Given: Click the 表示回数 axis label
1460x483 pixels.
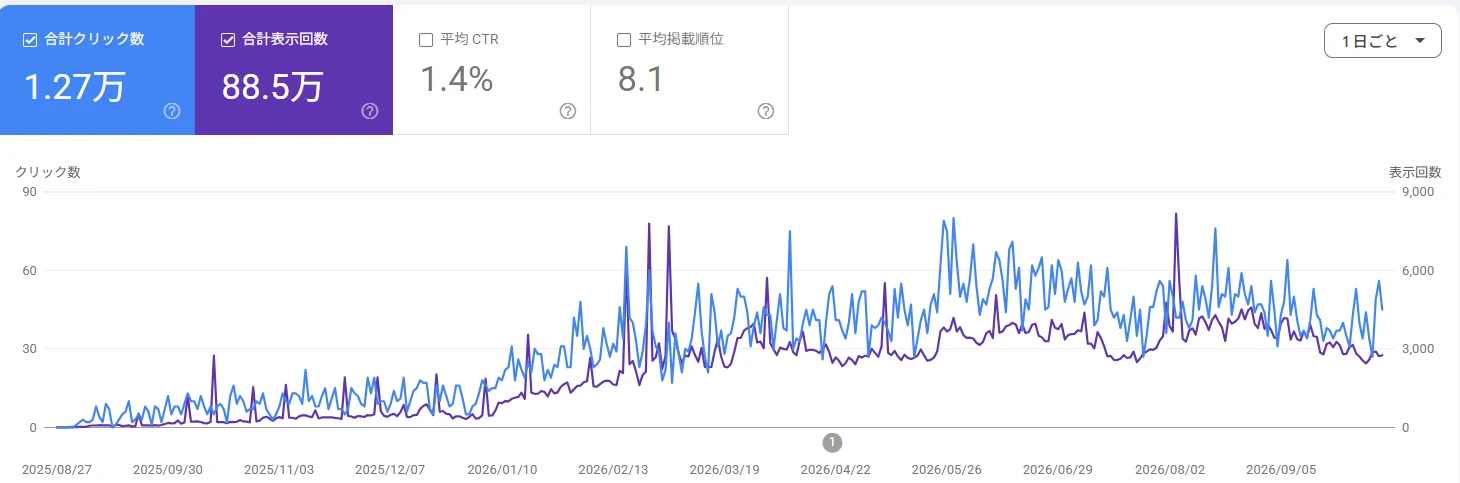Looking at the screenshot, I should coord(1415,172).
